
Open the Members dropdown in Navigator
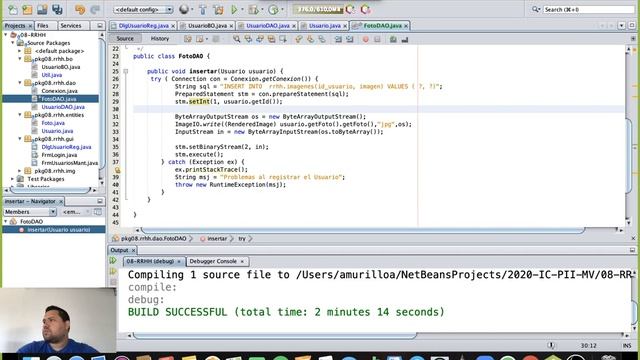click(29, 212)
